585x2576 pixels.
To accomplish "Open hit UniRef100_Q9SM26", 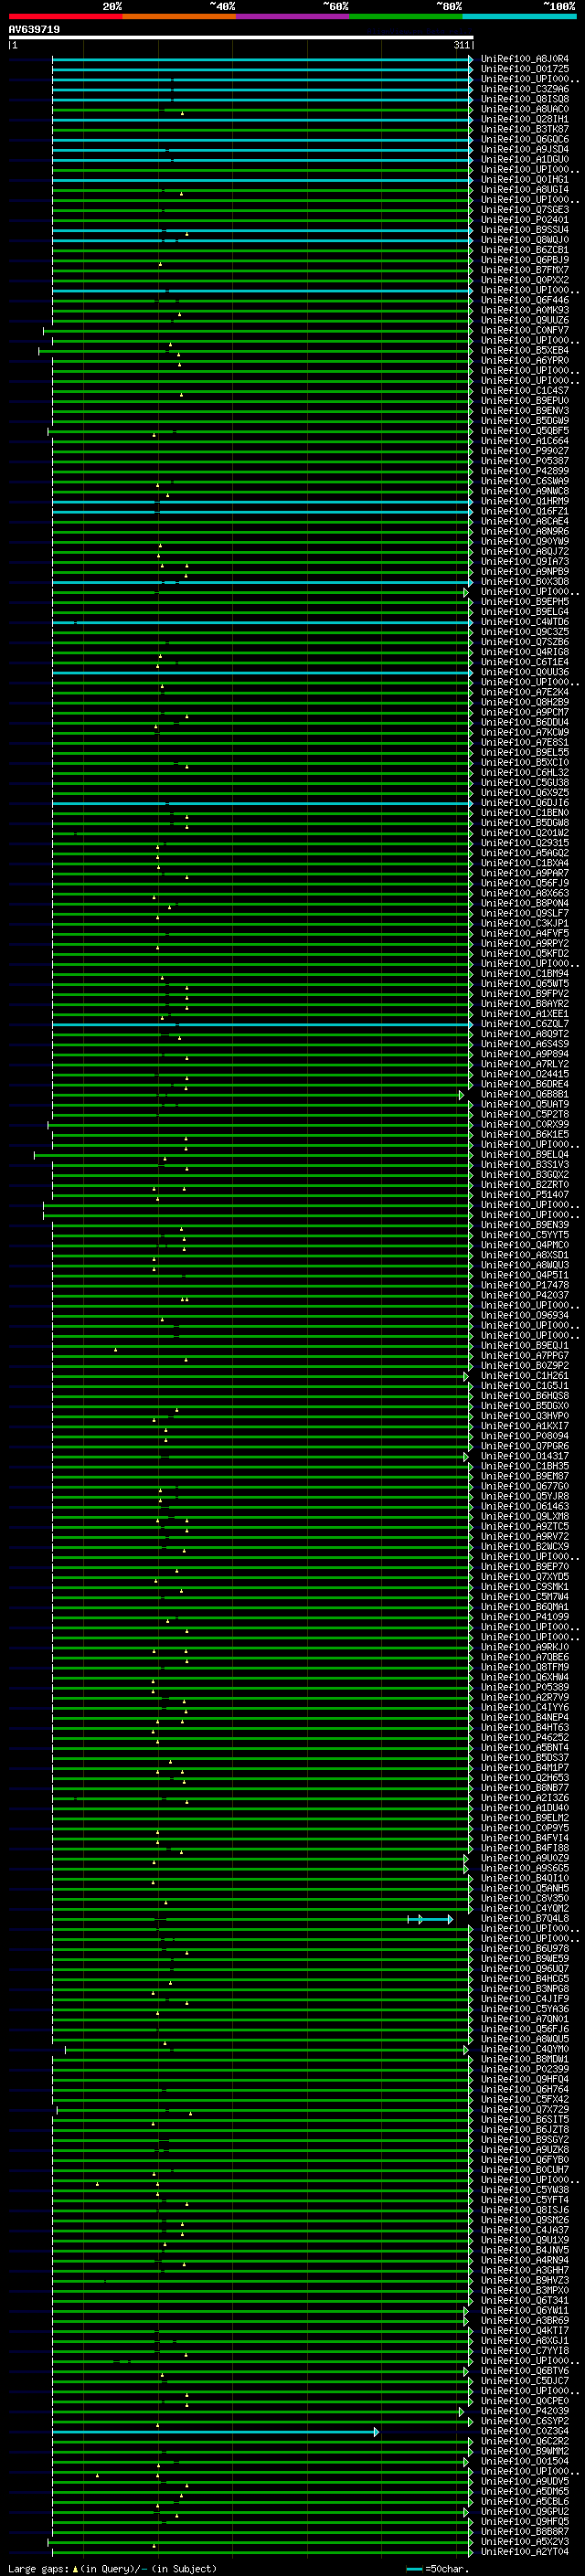I will click(525, 2221).
